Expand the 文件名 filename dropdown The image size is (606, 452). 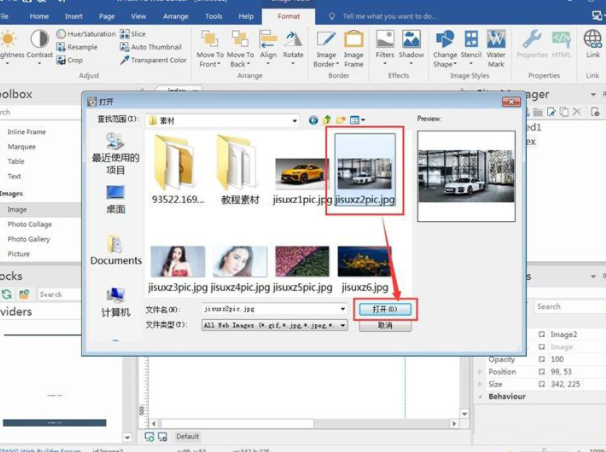(342, 309)
